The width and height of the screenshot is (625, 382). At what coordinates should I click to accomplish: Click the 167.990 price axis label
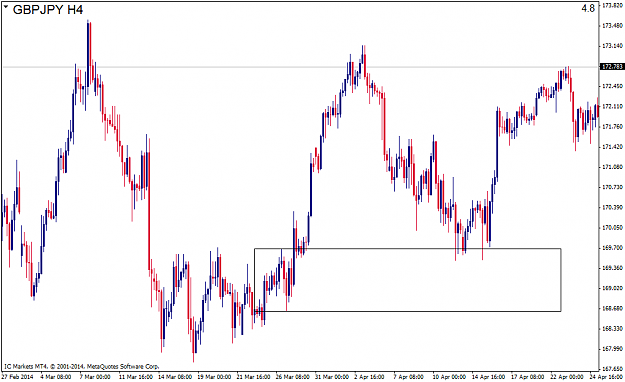pos(613,349)
